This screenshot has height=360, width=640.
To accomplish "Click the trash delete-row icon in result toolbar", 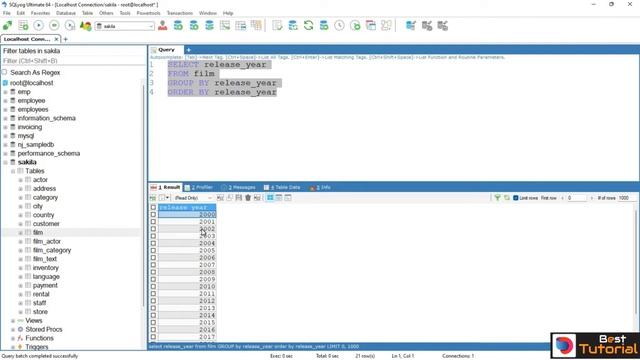I will click(x=248, y=198).
